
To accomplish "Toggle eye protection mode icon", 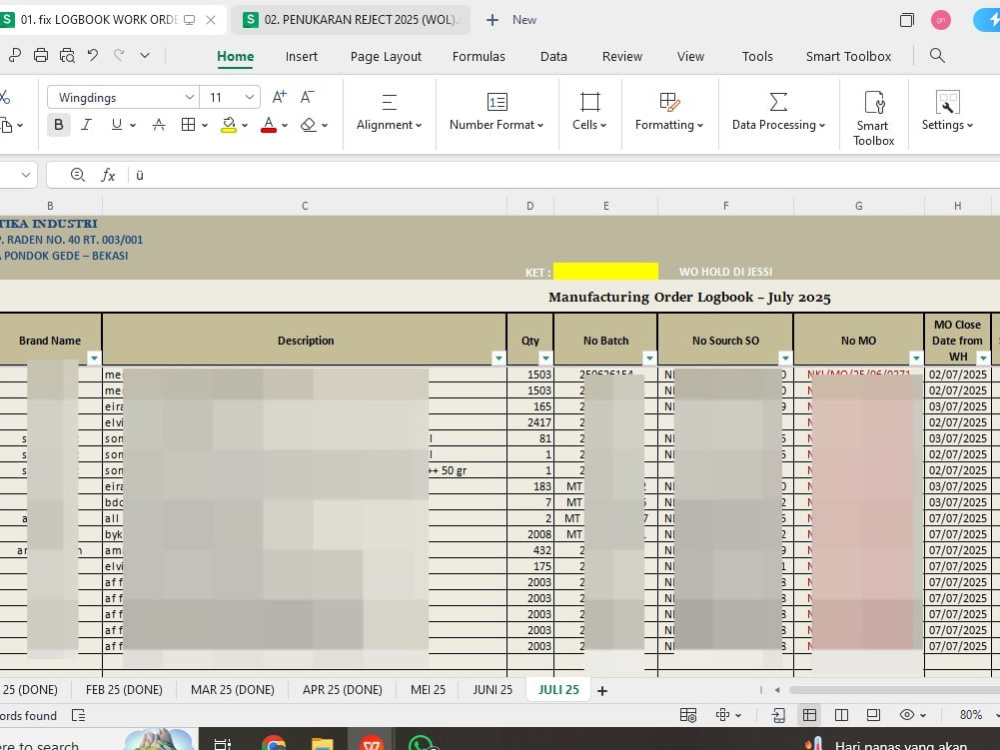I will point(907,715).
